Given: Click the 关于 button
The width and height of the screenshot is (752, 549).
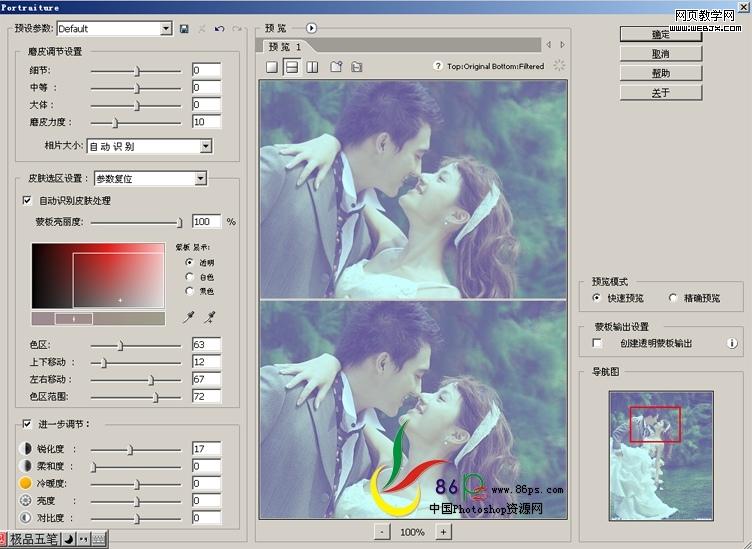Looking at the screenshot, I should point(661,93).
